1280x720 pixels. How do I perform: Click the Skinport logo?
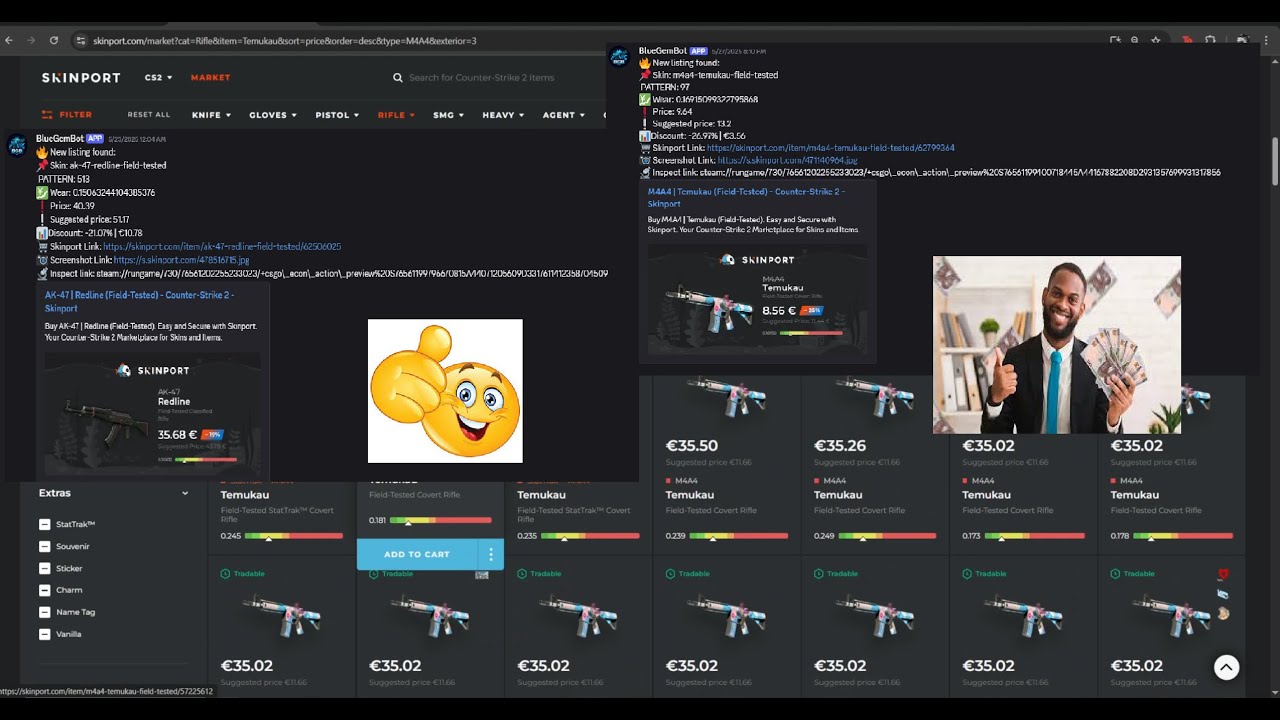point(81,77)
